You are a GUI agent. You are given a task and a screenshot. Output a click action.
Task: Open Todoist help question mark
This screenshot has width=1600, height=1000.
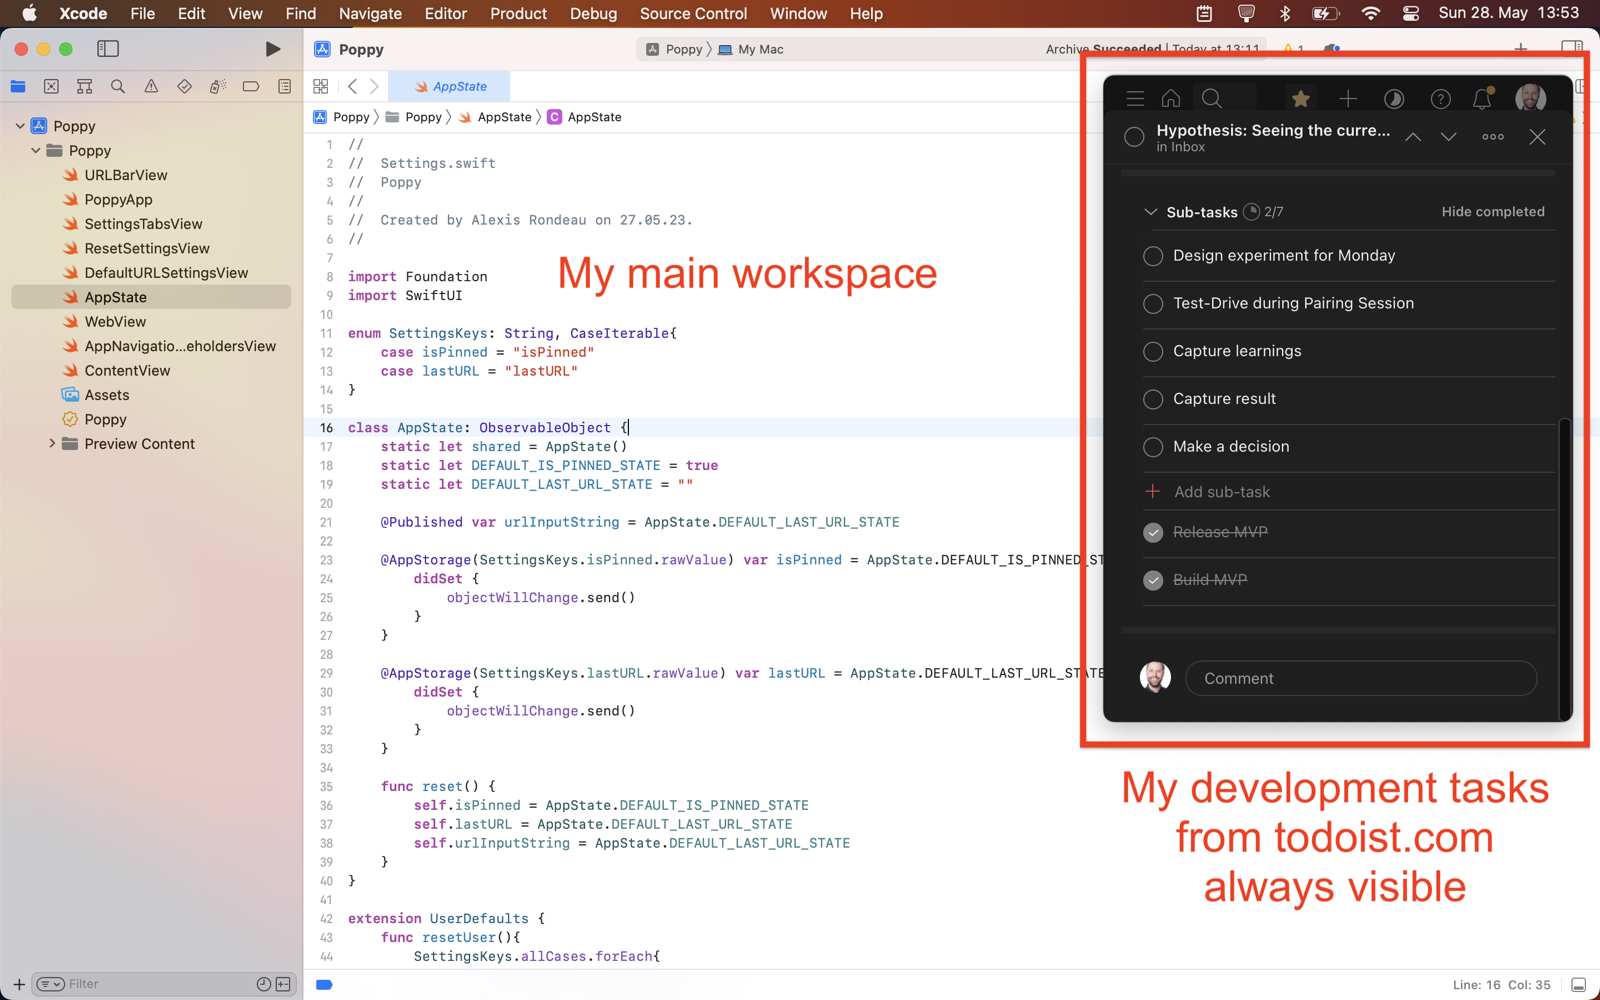tap(1440, 99)
